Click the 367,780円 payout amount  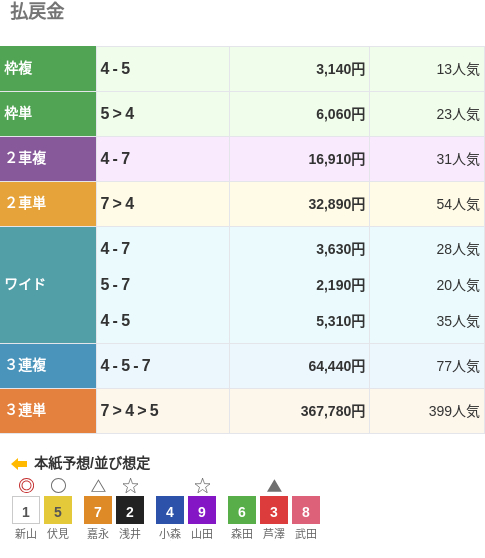pos(333,411)
